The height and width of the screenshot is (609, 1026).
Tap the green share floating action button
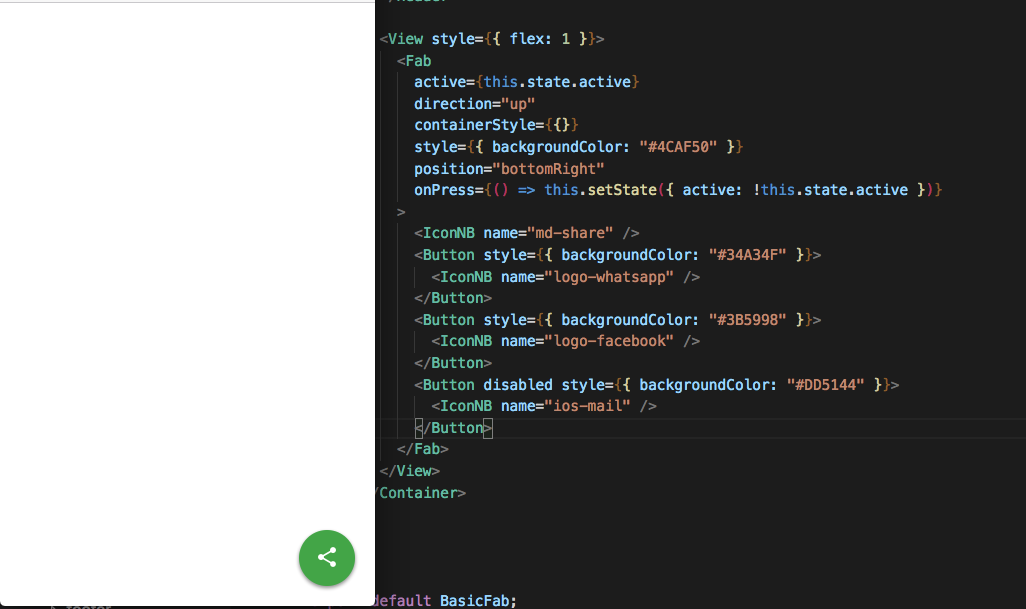pyautogui.click(x=327, y=557)
